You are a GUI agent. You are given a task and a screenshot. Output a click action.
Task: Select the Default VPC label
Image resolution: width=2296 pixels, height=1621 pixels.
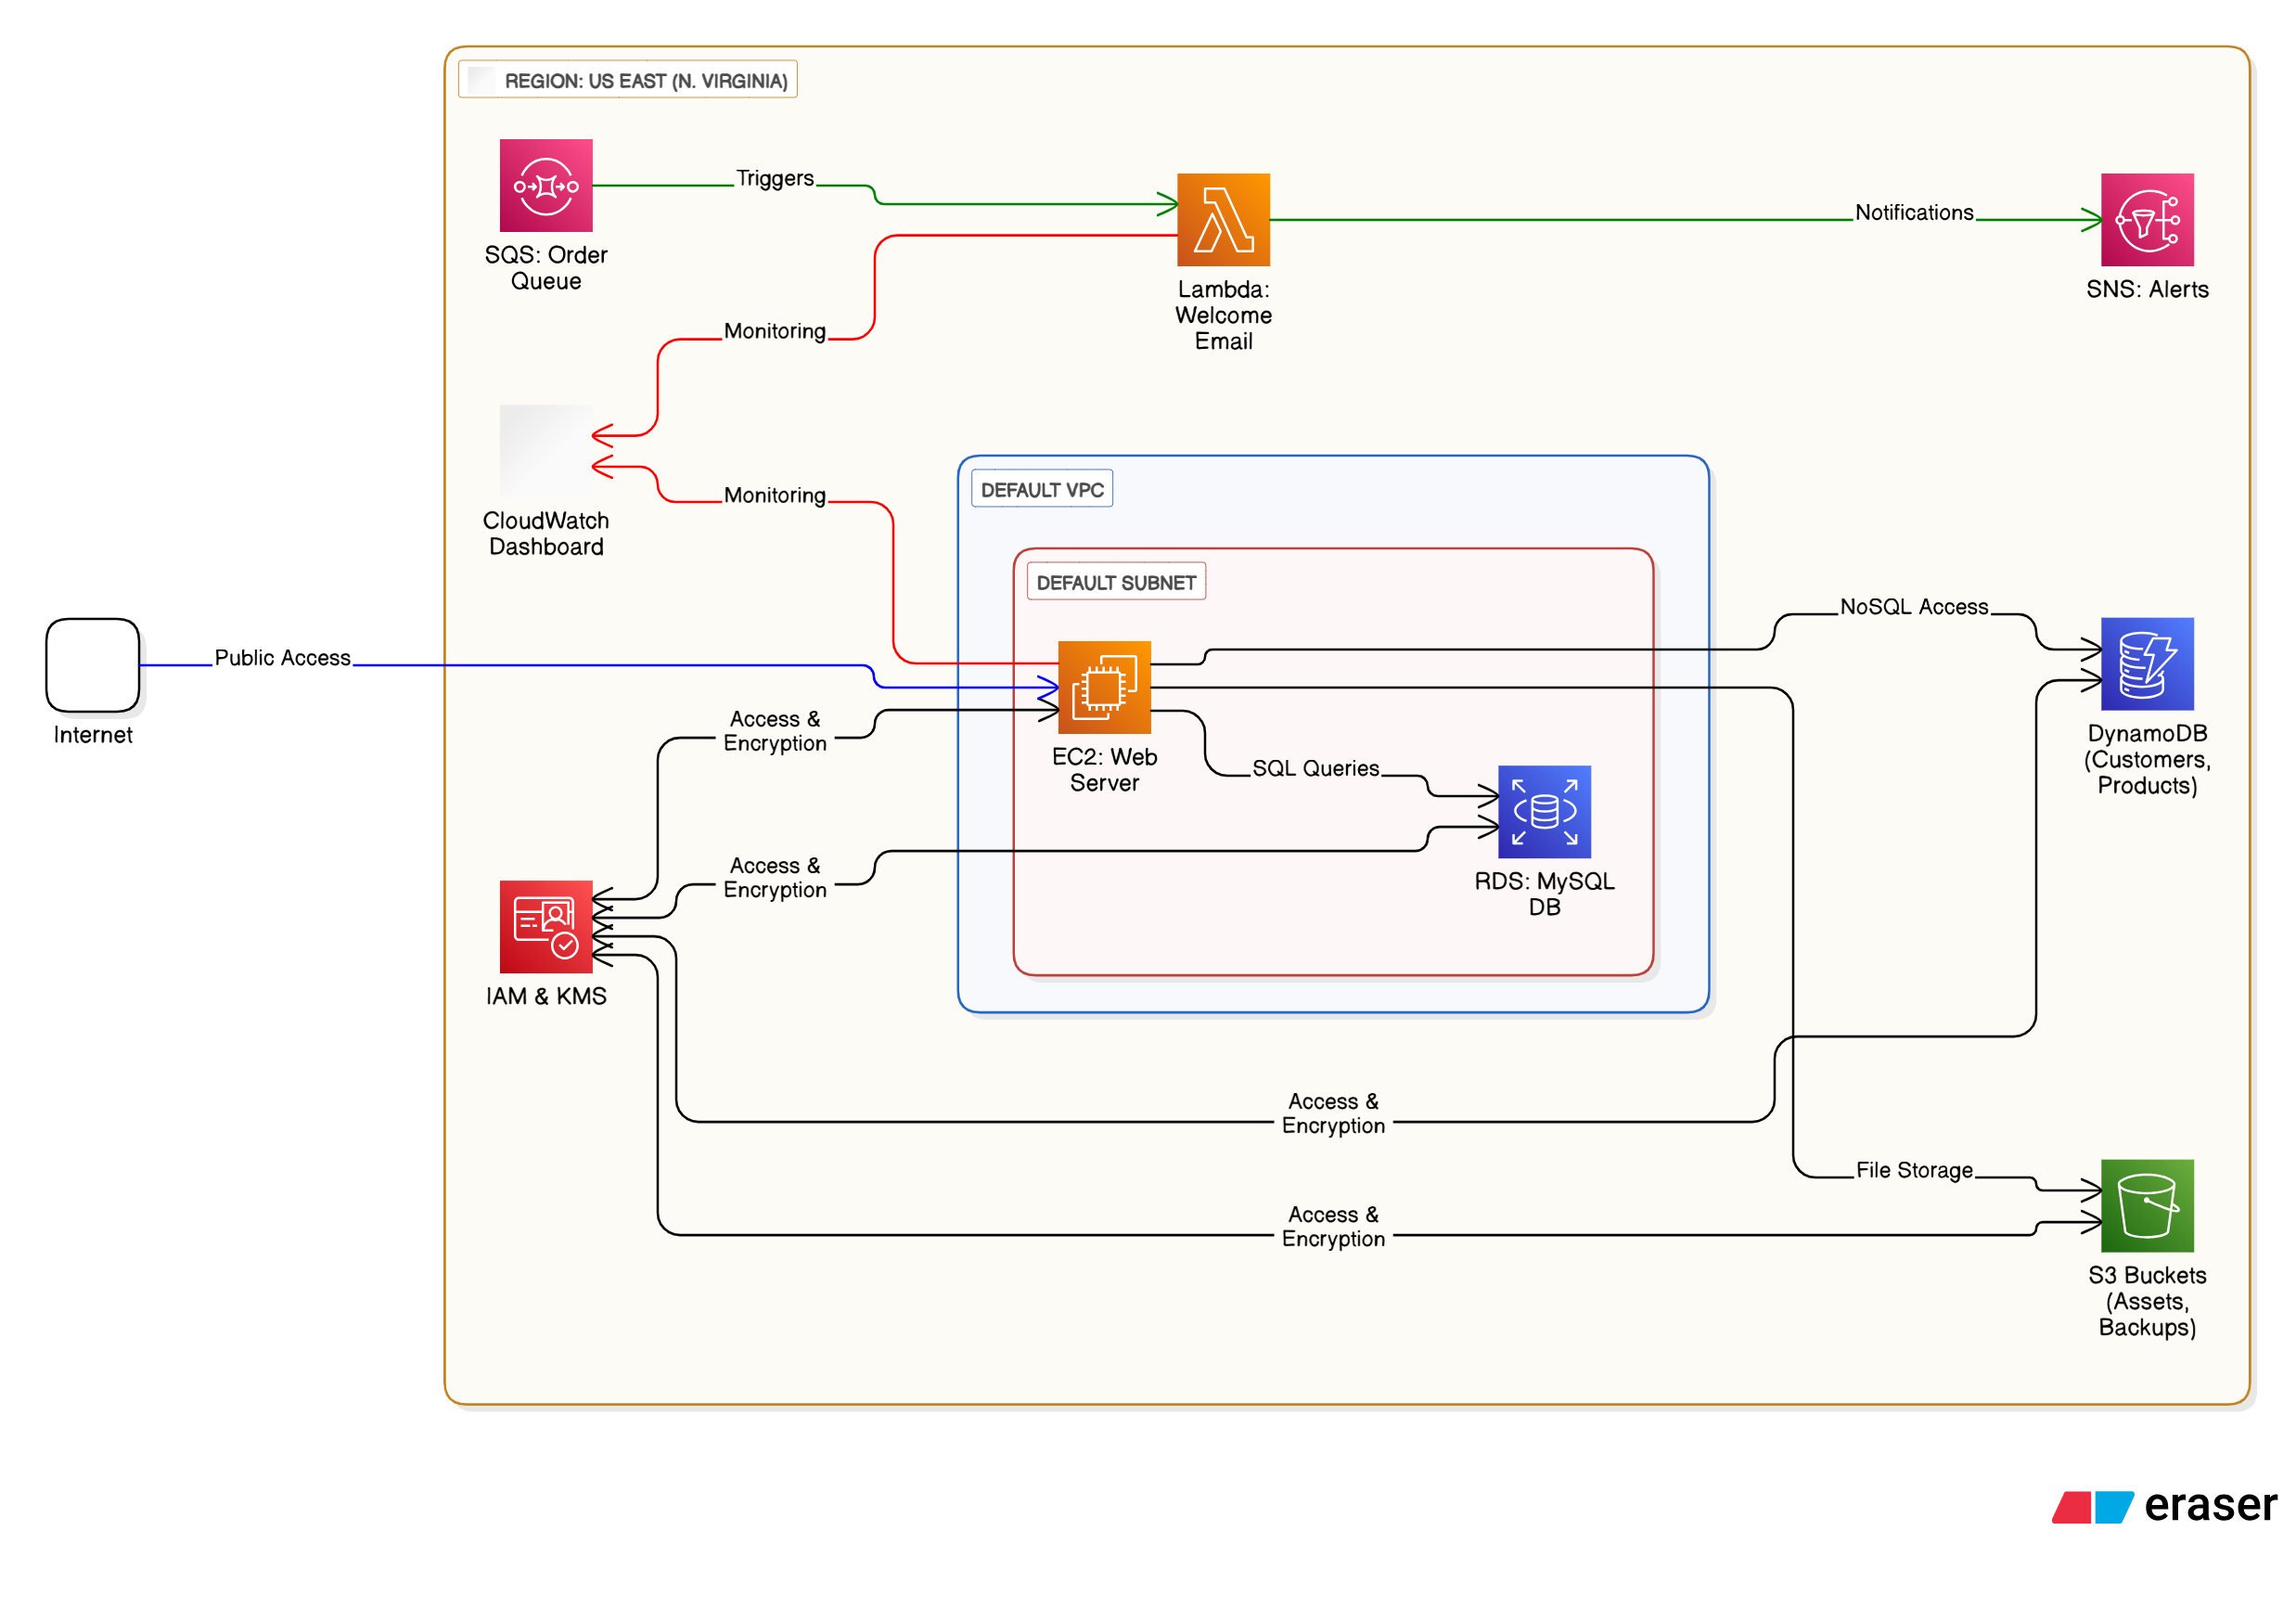coord(1042,489)
